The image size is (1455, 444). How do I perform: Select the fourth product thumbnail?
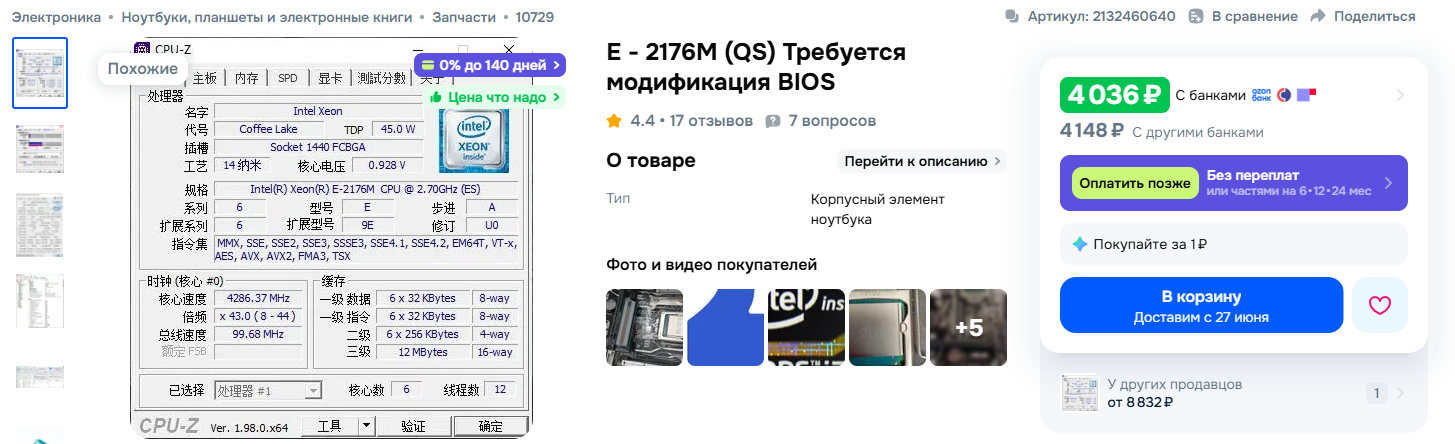[40, 301]
